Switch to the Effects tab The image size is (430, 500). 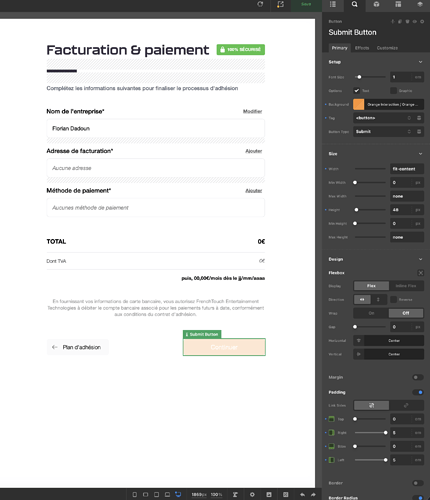pos(362,48)
